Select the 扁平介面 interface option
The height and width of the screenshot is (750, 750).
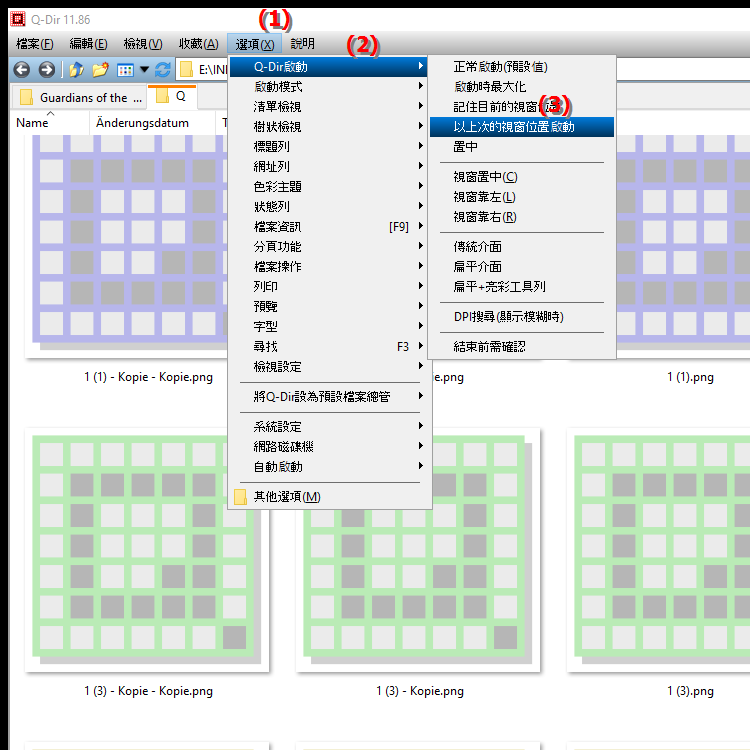click(521, 267)
